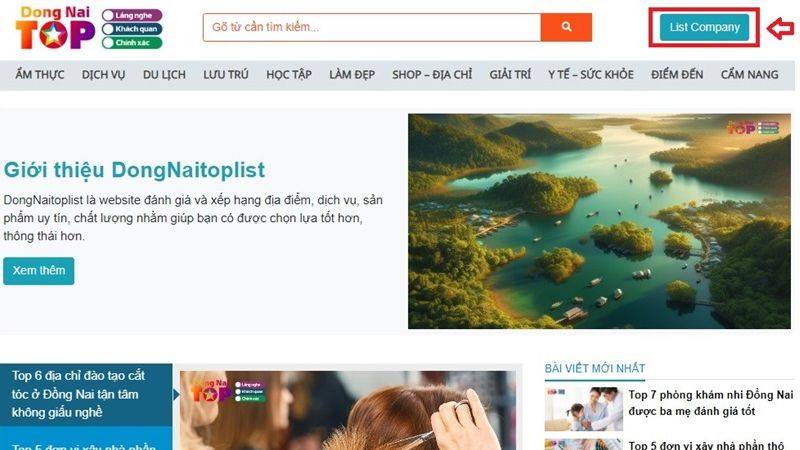The image size is (800, 450).
Task: Click the pediatric clinic article thumbnail
Action: [584, 409]
